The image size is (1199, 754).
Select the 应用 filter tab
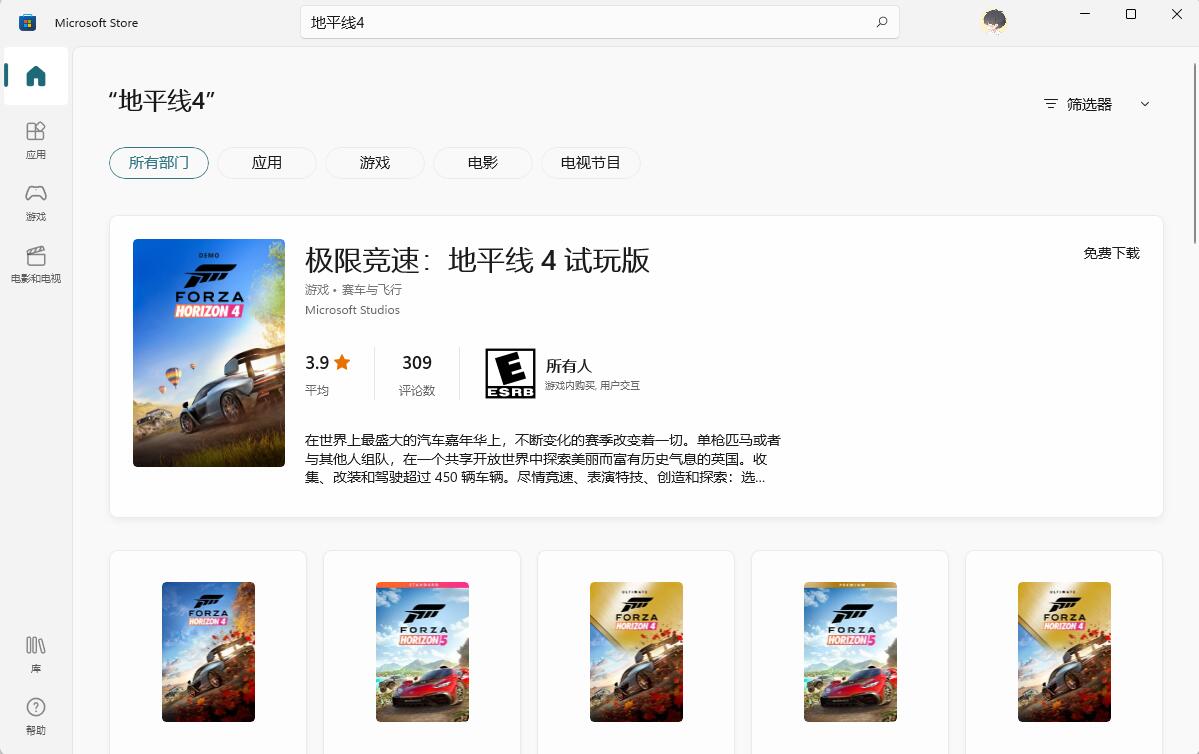tap(267, 163)
